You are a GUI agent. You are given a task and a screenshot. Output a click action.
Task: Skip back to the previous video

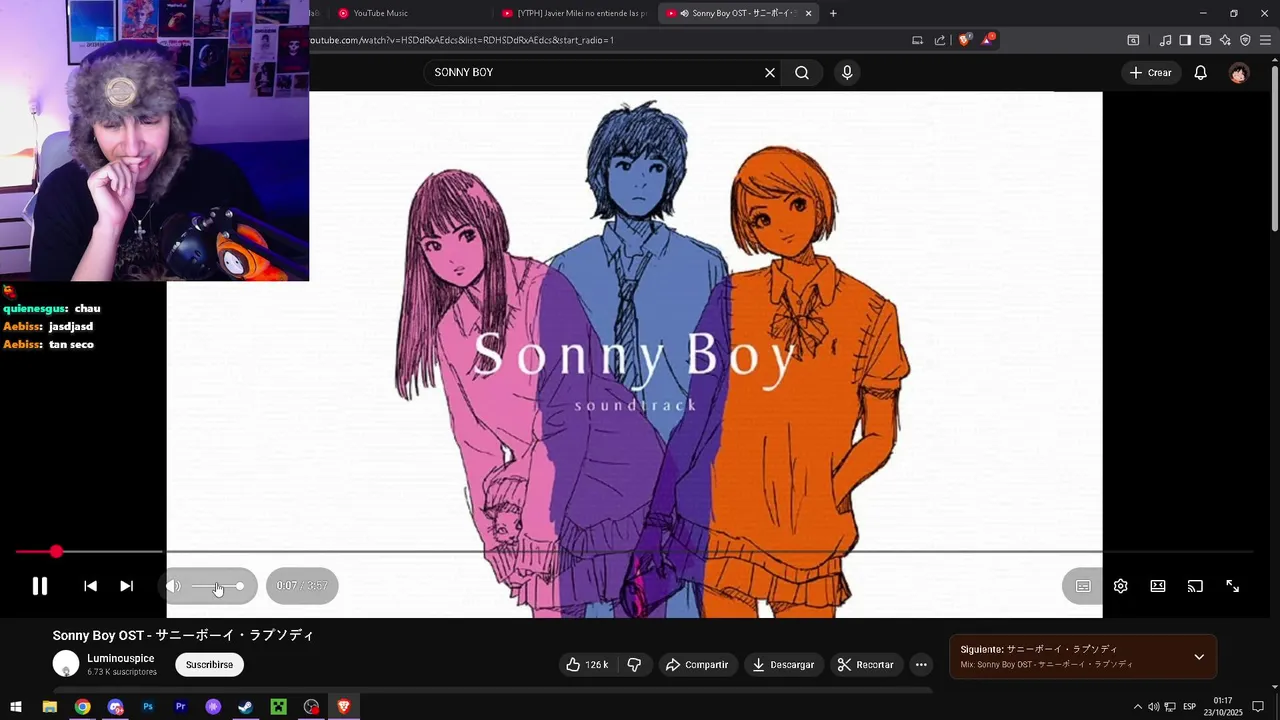(90, 586)
